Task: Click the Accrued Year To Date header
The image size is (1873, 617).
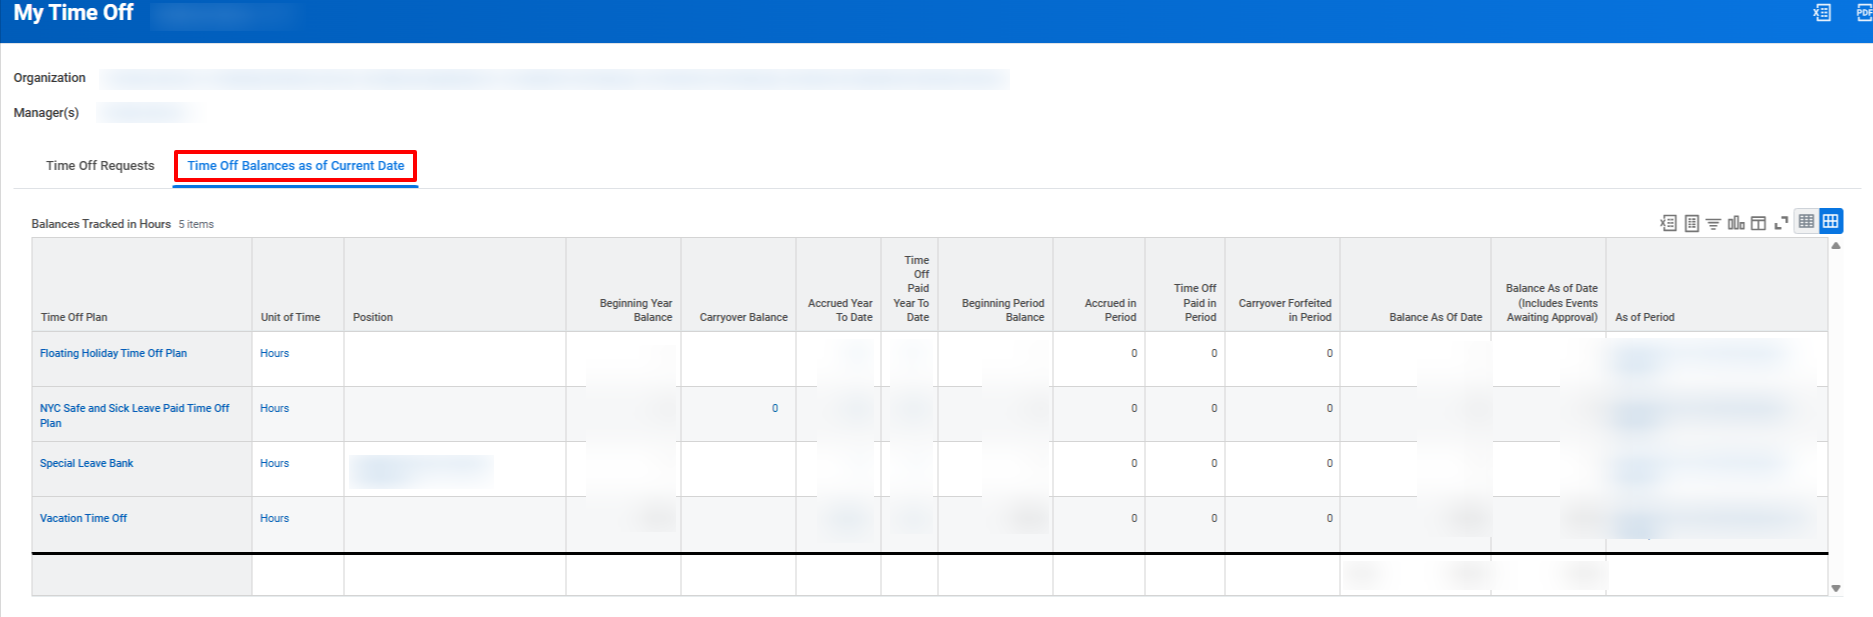Action: pos(839,285)
